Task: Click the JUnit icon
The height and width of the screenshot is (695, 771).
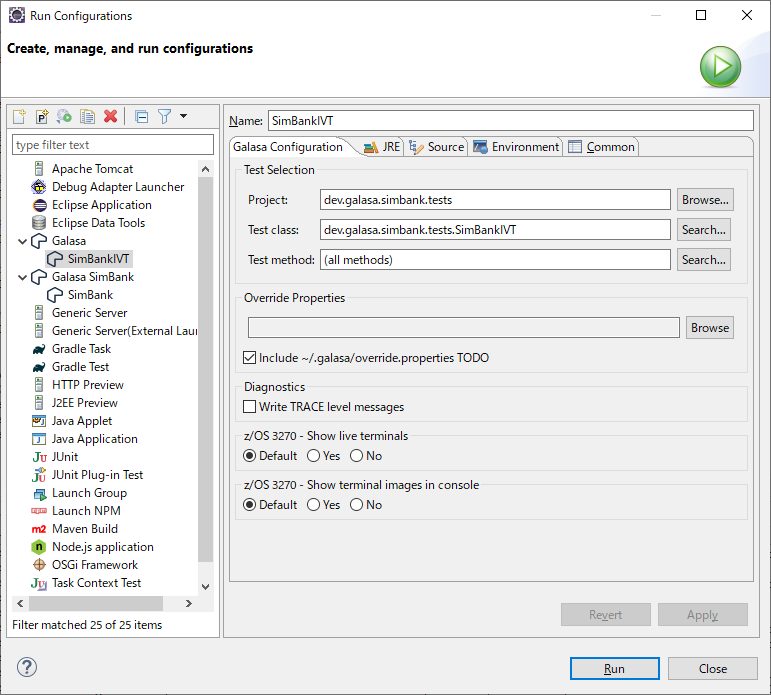Action: click(x=39, y=457)
